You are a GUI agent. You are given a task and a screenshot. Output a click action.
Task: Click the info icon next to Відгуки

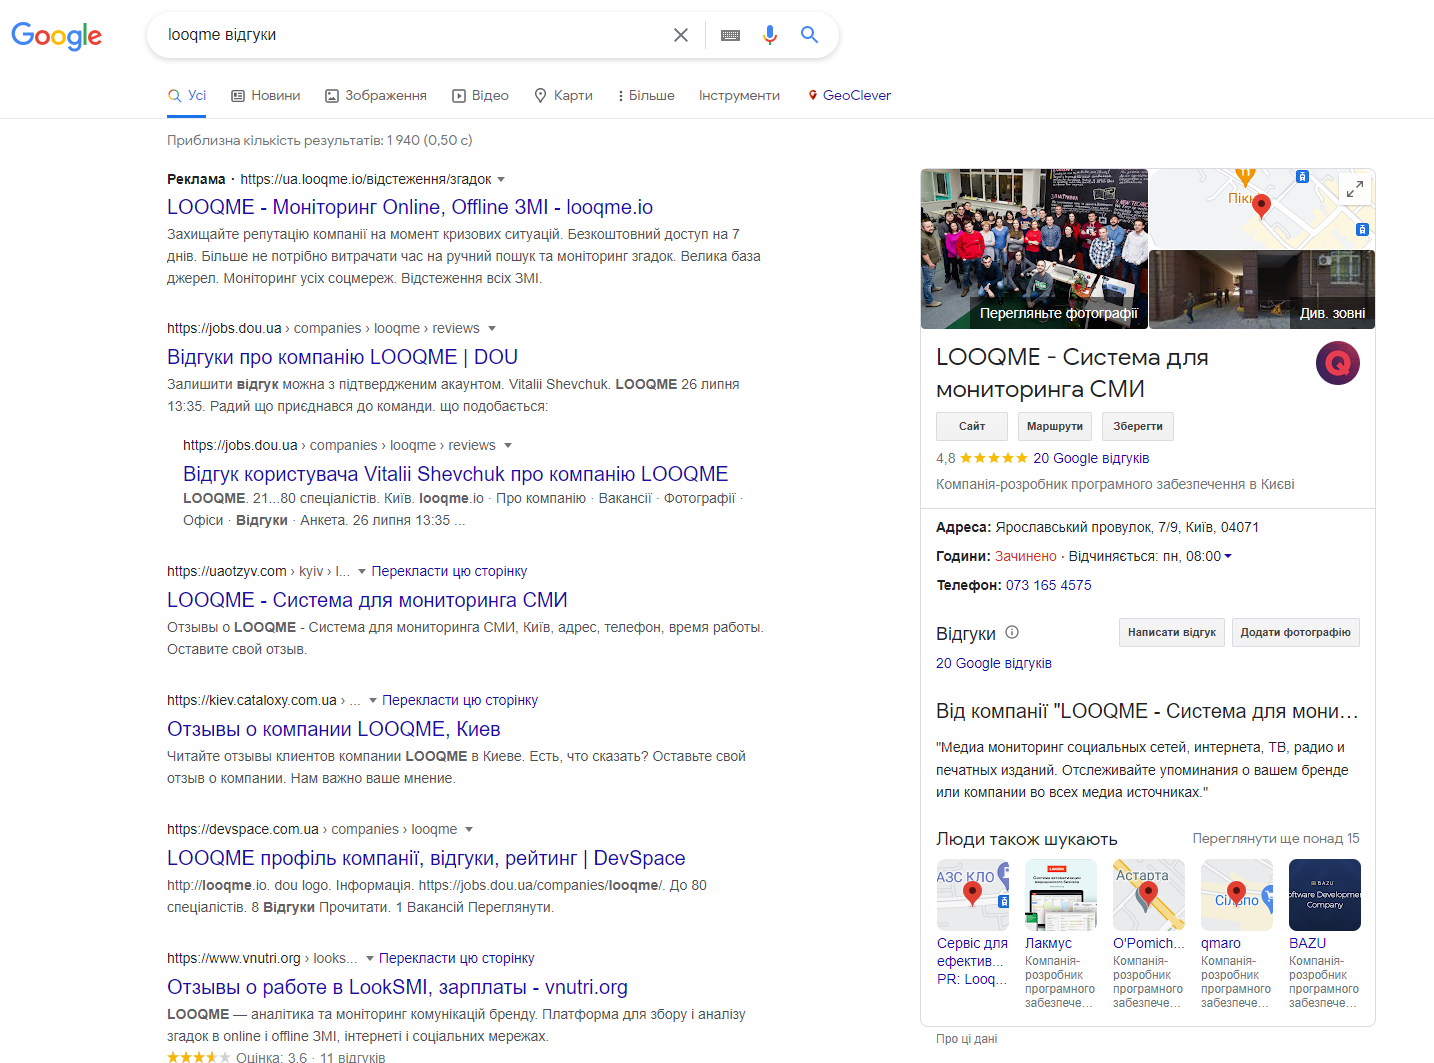(x=1012, y=632)
